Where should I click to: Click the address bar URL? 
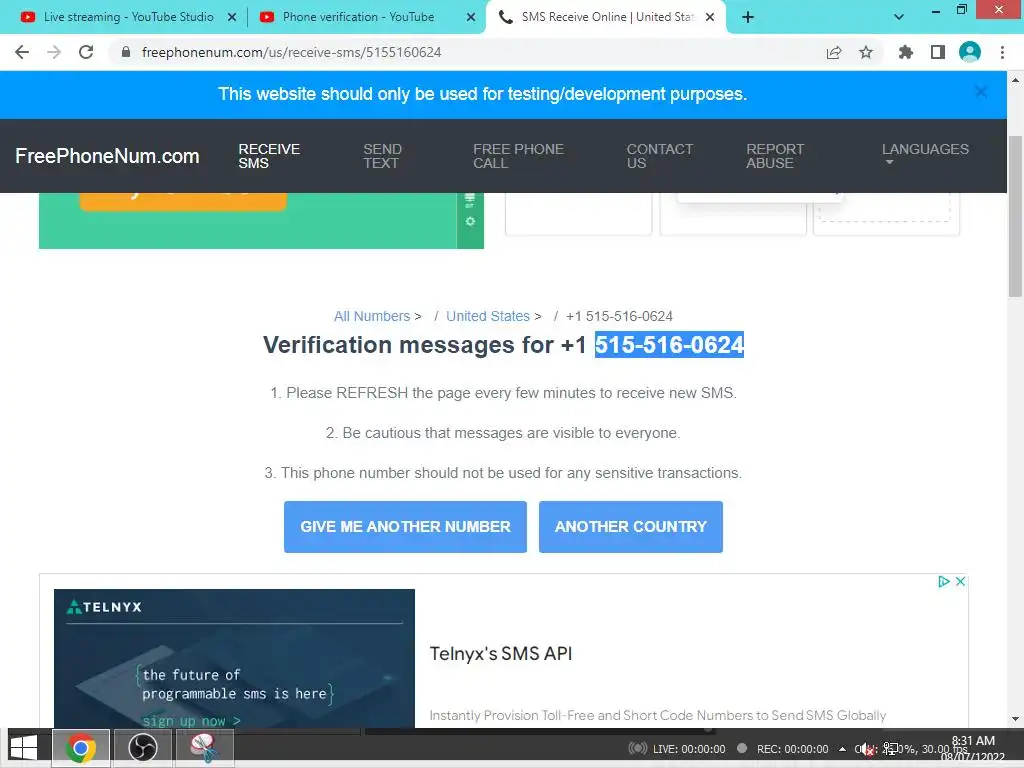coord(291,52)
